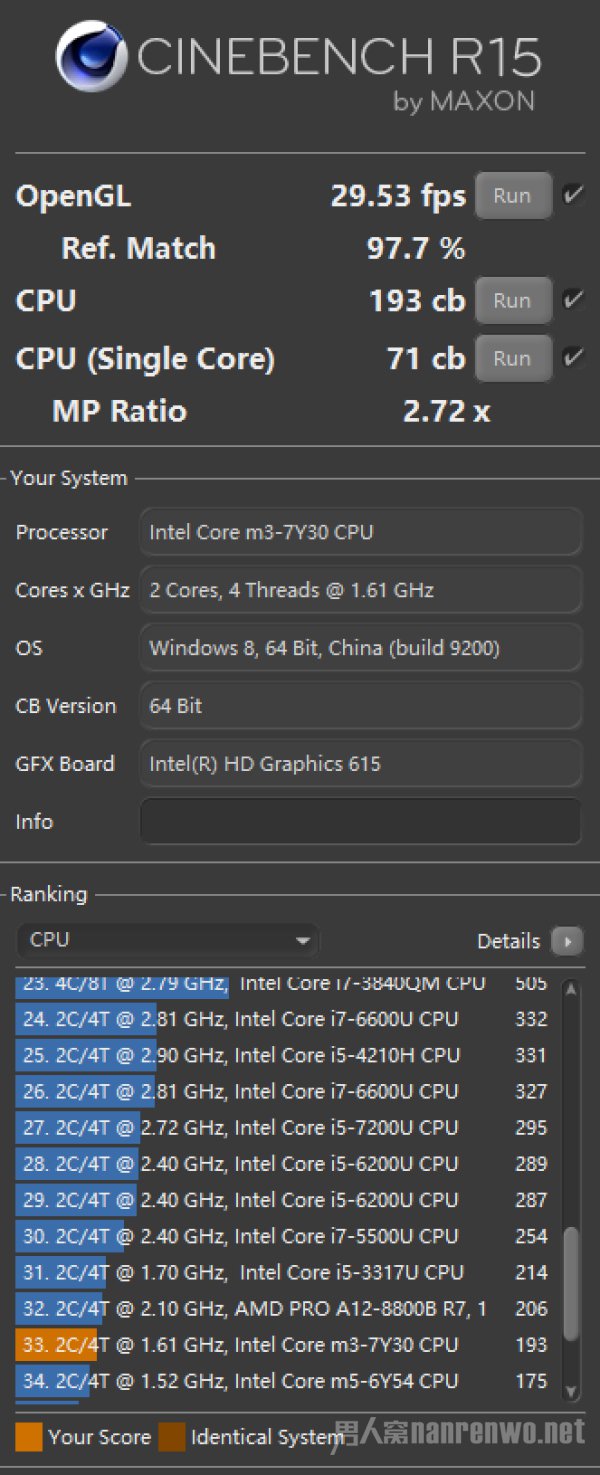The image size is (600, 1475).
Task: Select ranking row 30 Core i7-5500U
Action: pyautogui.click(x=285, y=1236)
